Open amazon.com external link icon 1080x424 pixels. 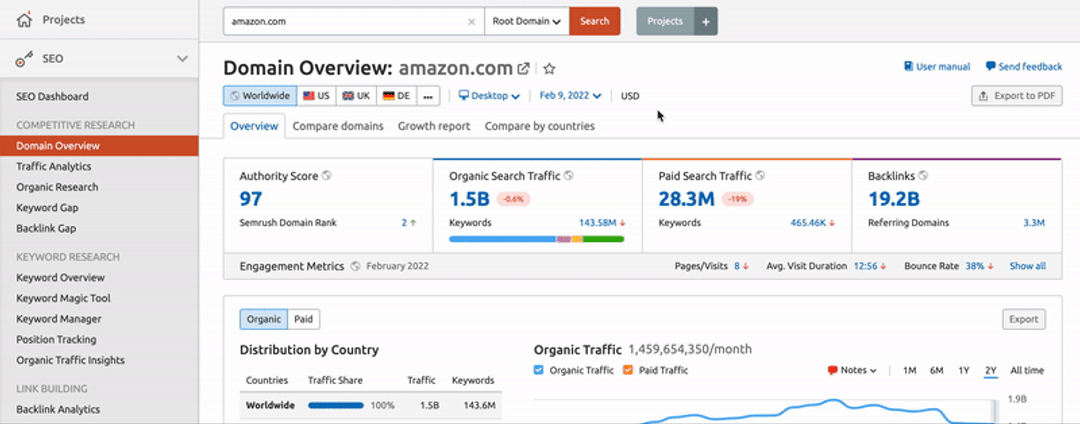tap(524, 68)
